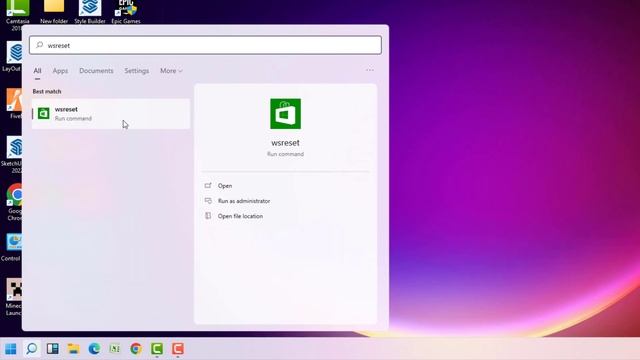This screenshot has height=360, width=640.
Task: Select the New folder desktop icon
Action: (54, 12)
